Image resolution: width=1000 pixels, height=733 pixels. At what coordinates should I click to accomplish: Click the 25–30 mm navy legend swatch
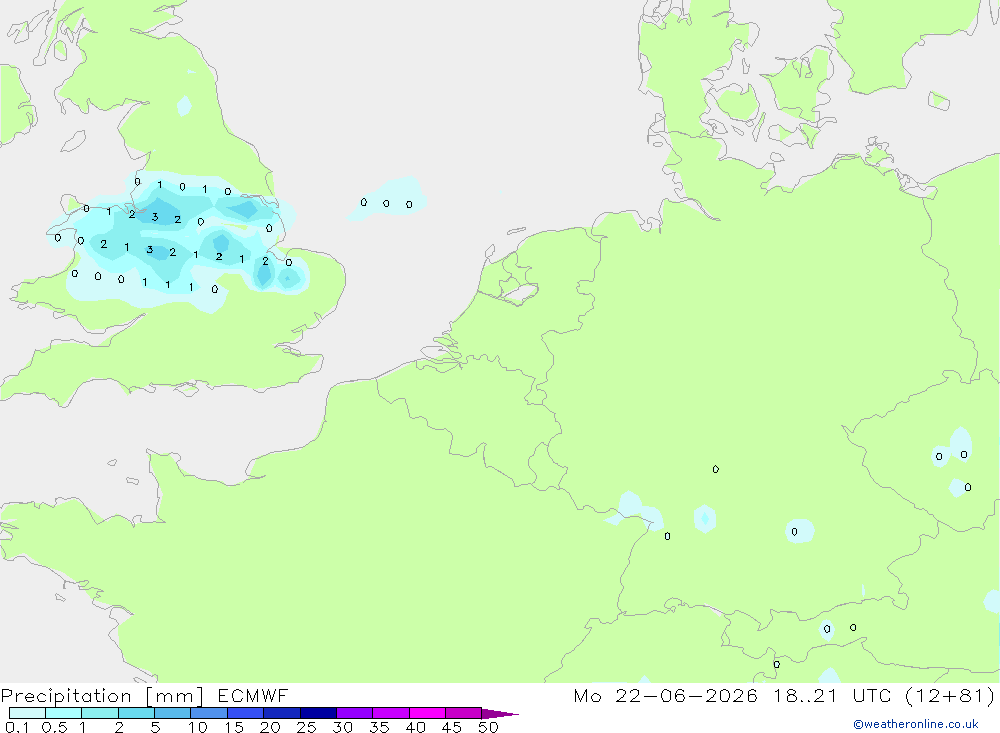pyautogui.click(x=318, y=713)
